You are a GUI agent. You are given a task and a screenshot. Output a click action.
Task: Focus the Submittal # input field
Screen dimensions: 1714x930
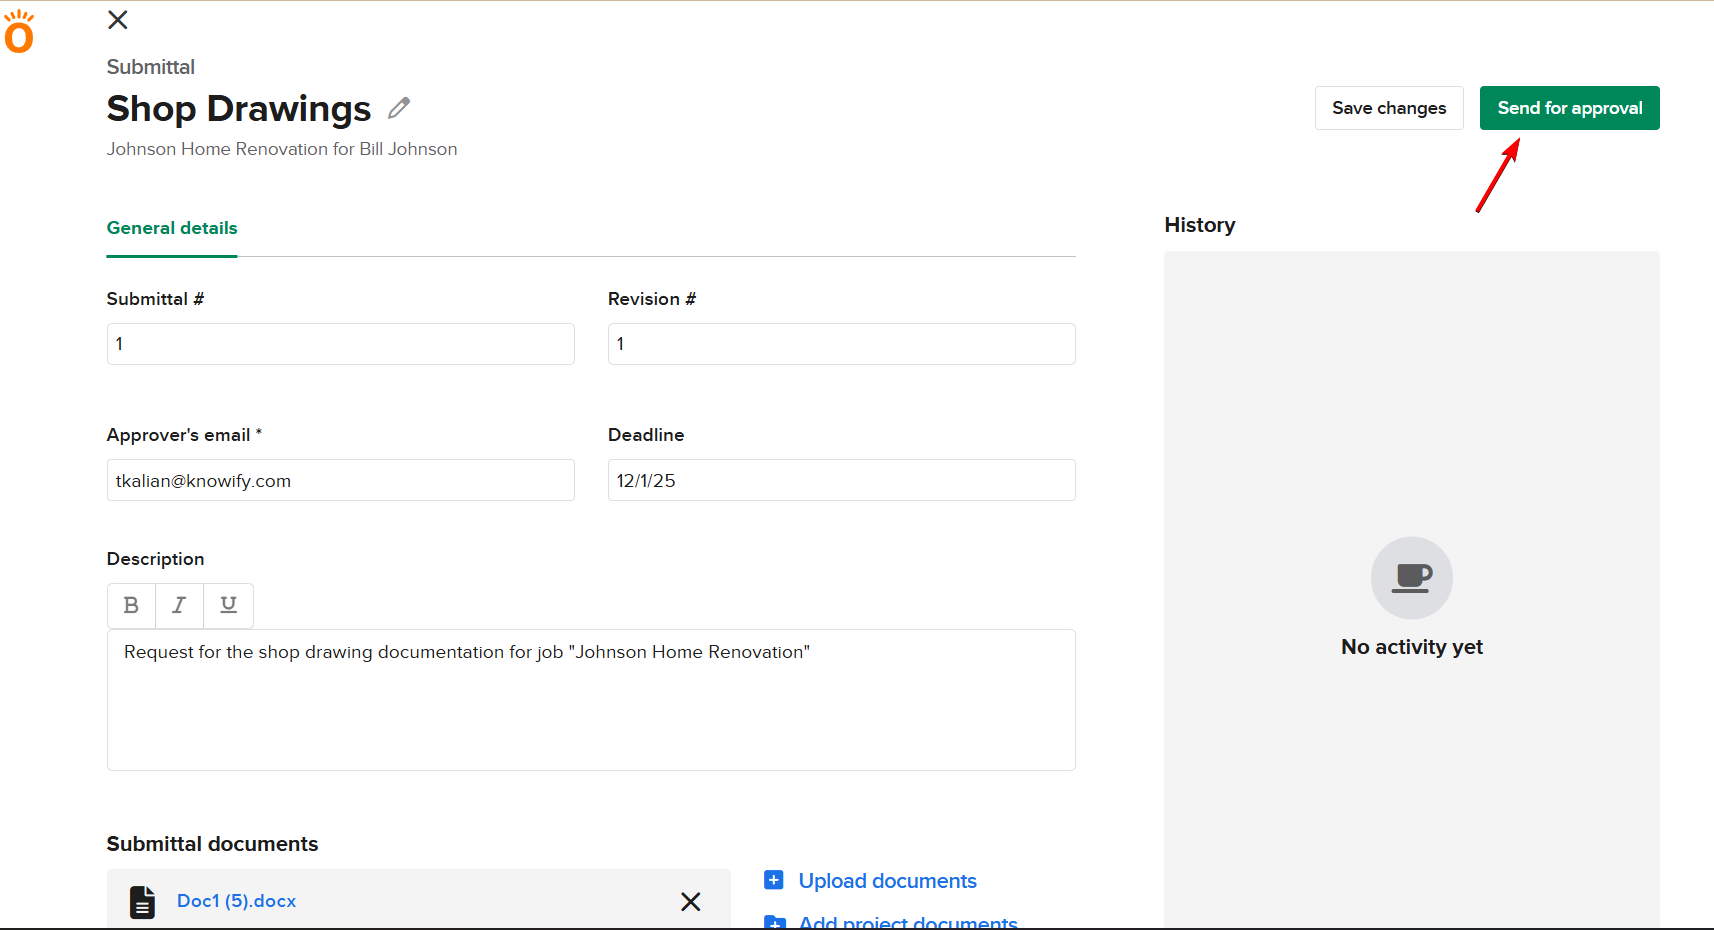coord(340,344)
